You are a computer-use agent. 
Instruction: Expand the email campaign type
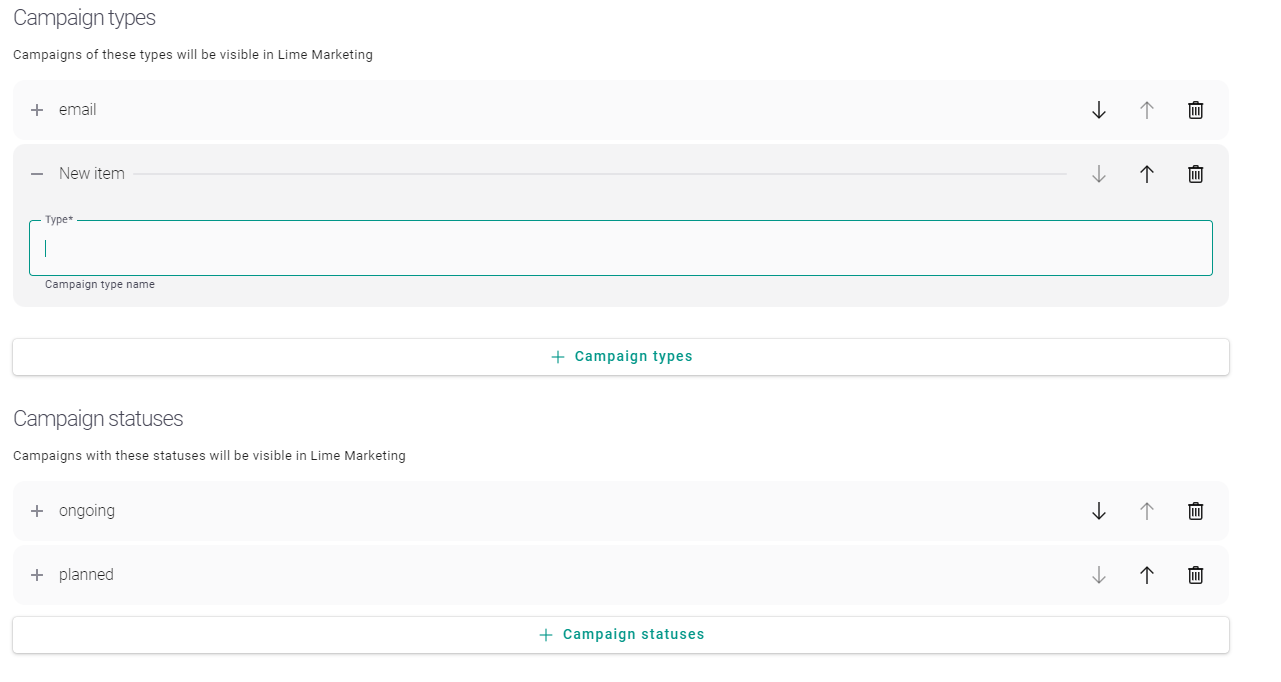tap(37, 110)
